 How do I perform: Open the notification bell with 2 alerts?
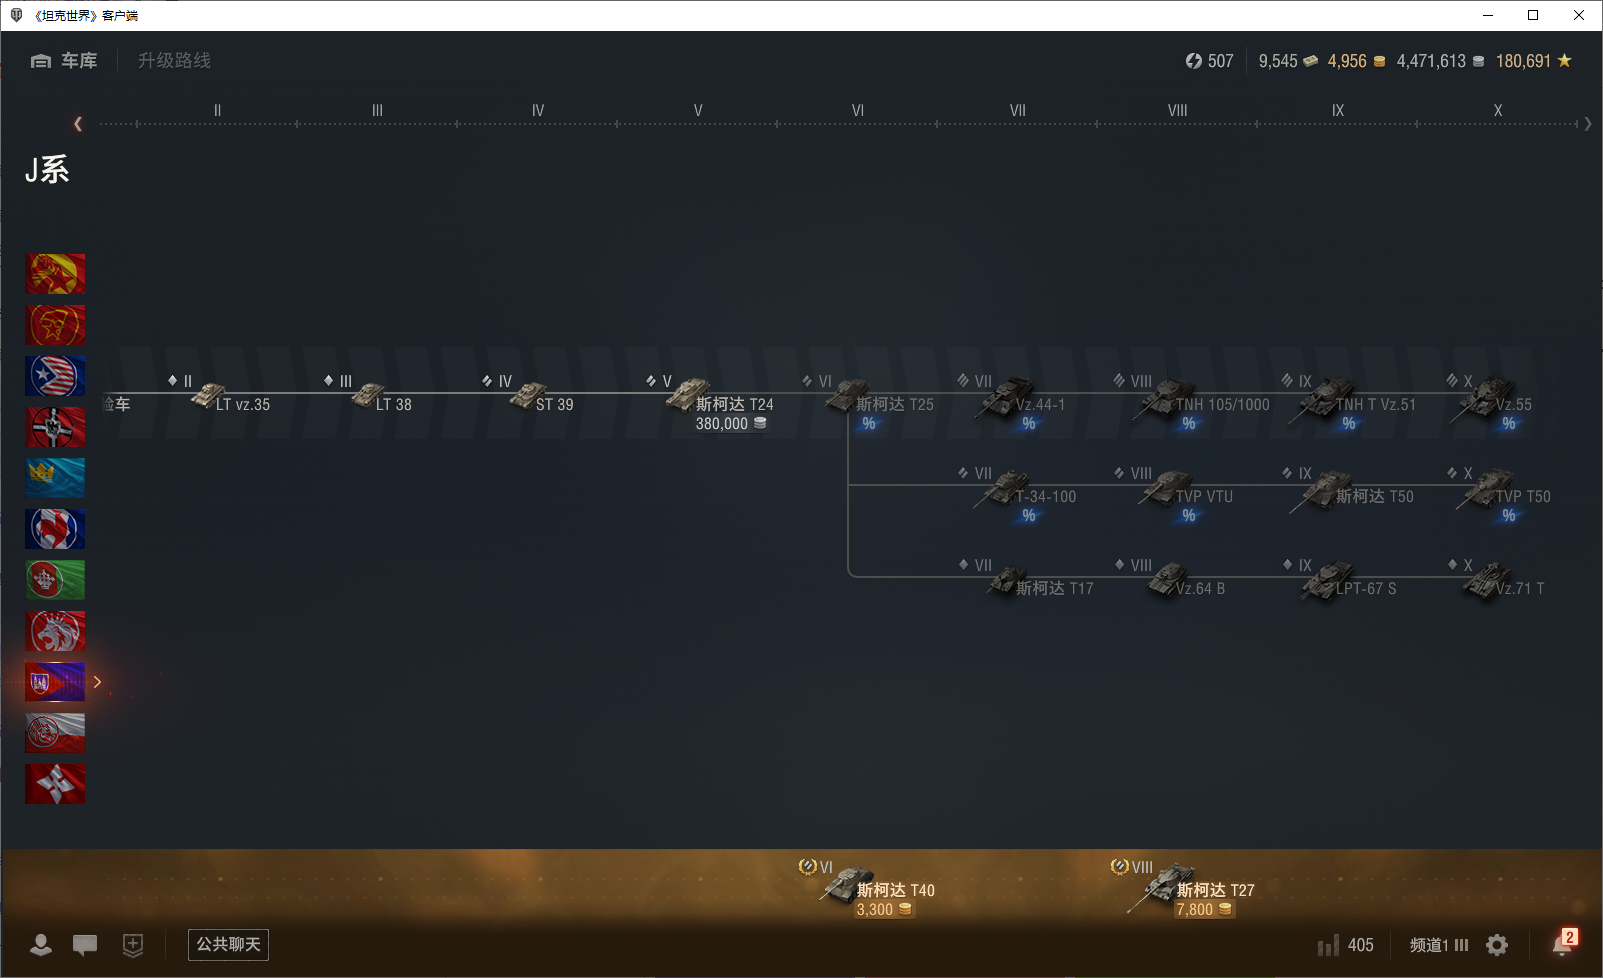1564,943
